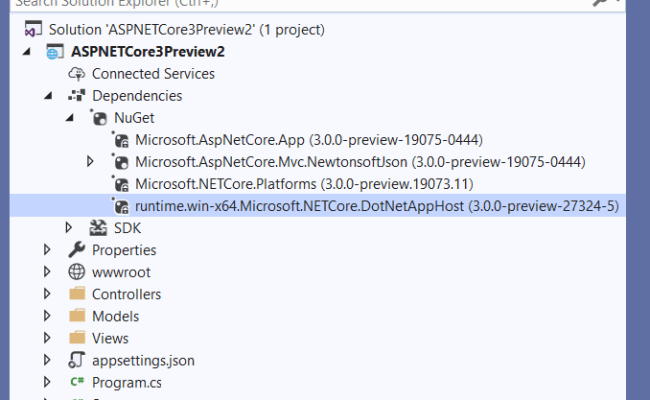Click the Controllers folder icon

tap(77, 293)
